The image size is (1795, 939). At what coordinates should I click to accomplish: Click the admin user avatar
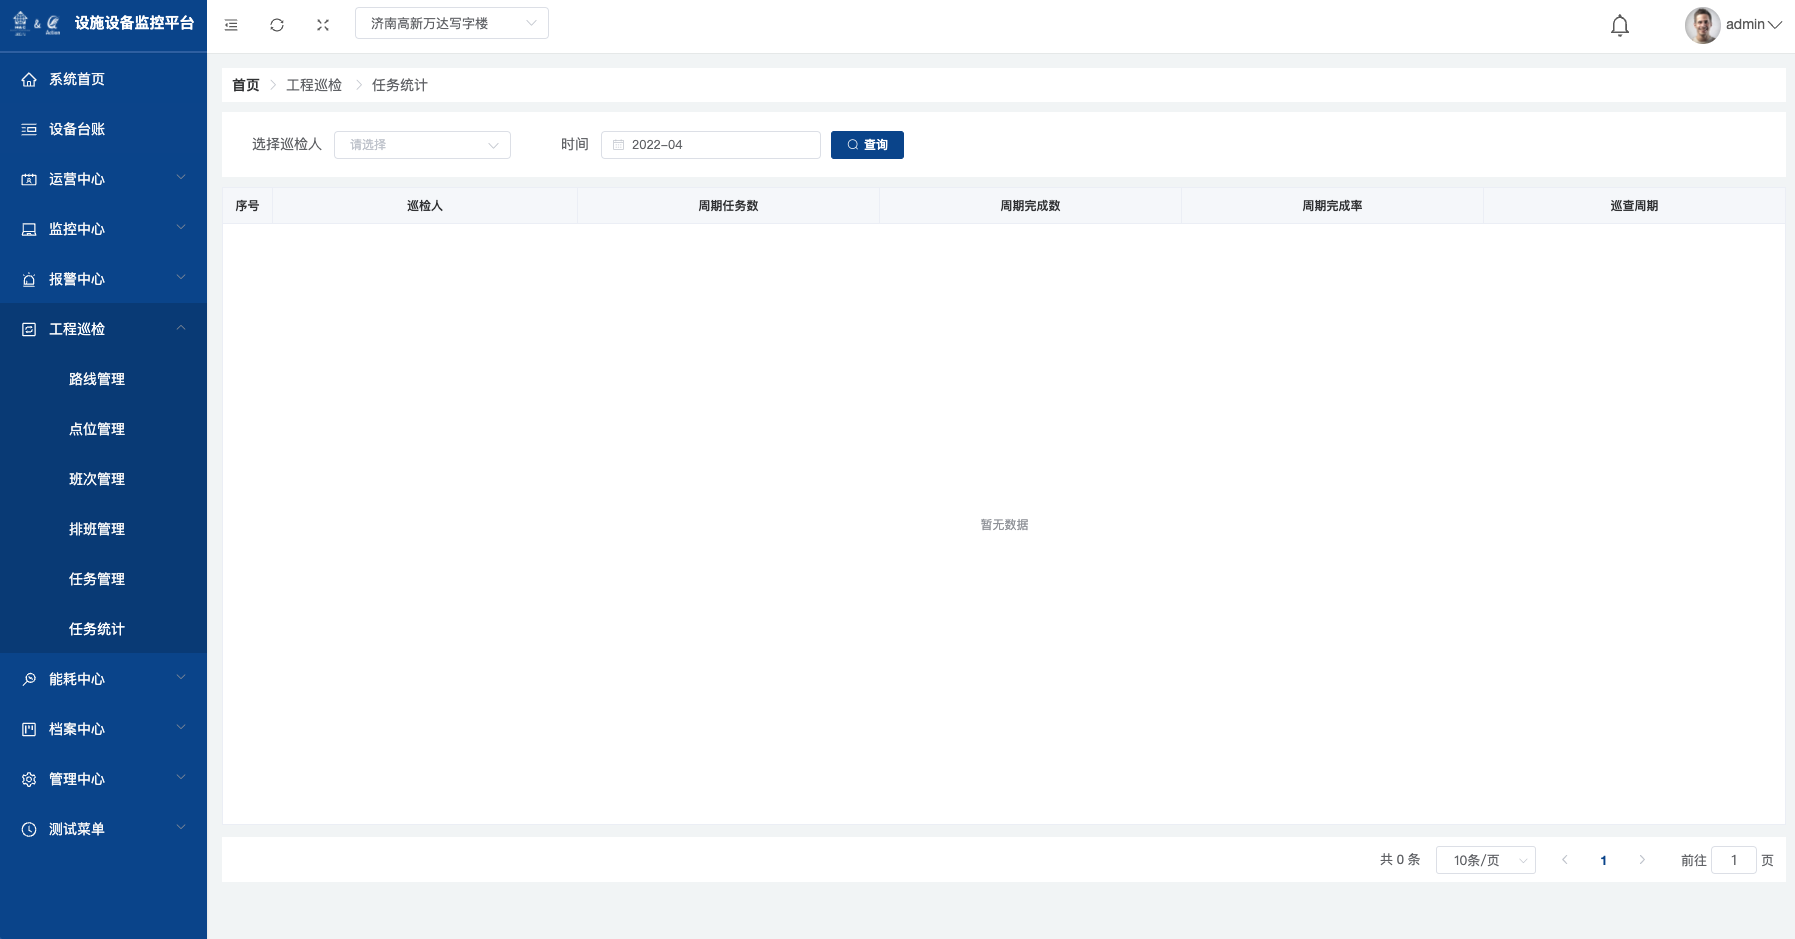tap(1701, 25)
